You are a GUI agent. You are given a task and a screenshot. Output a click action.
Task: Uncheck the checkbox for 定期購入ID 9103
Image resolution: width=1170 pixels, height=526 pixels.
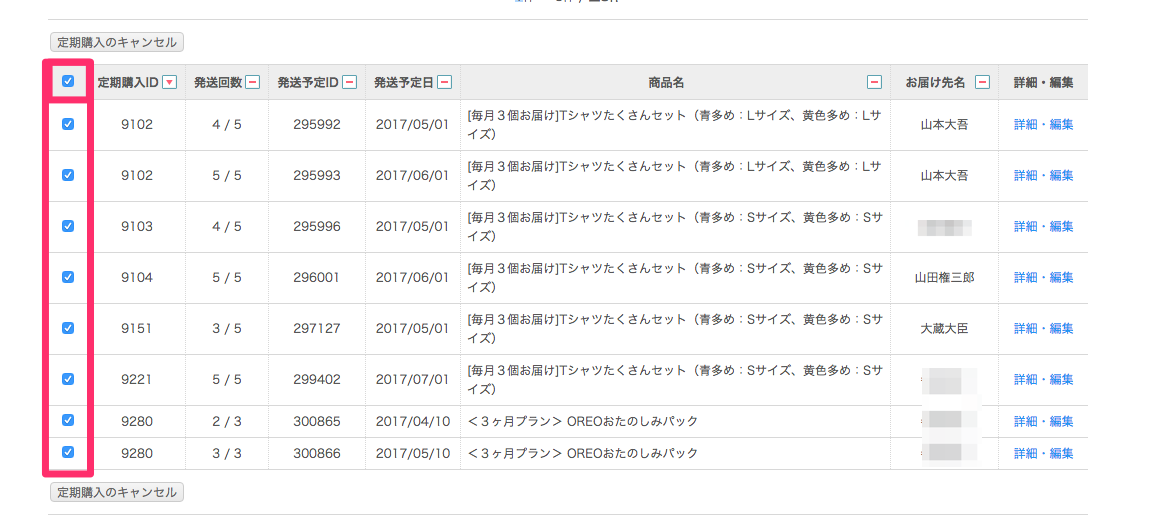click(68, 225)
